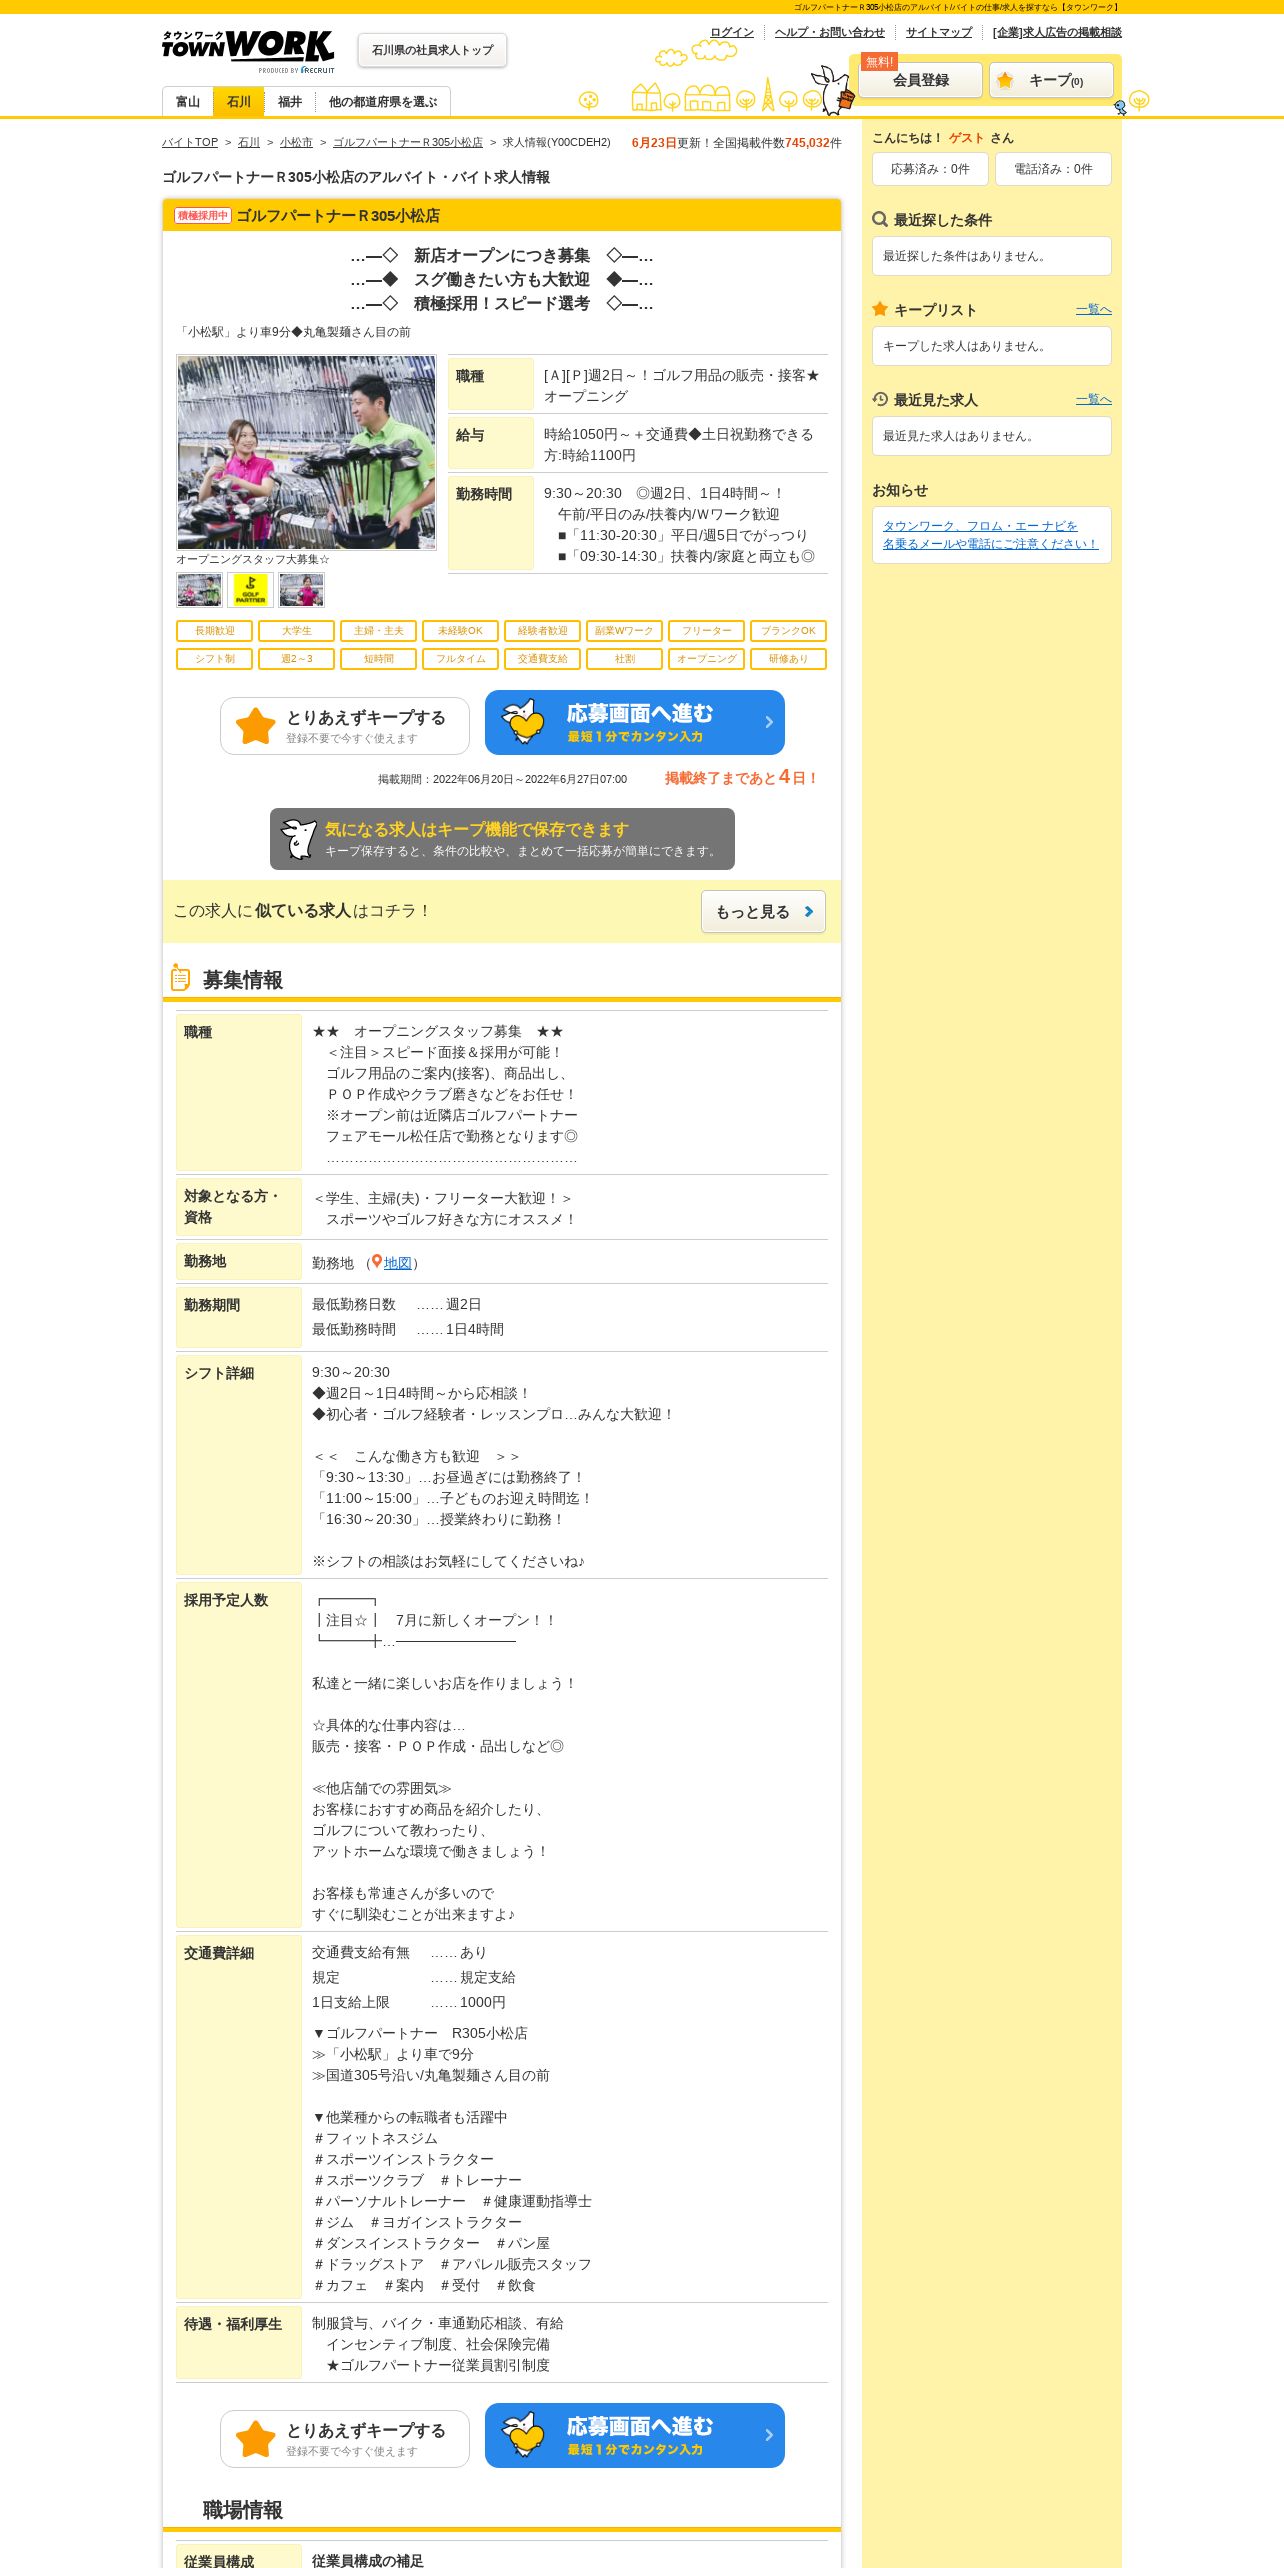Image resolution: width=1284 pixels, height=2568 pixels.
Task: Click the map pin icon next to 地図
Action: click(377, 1262)
